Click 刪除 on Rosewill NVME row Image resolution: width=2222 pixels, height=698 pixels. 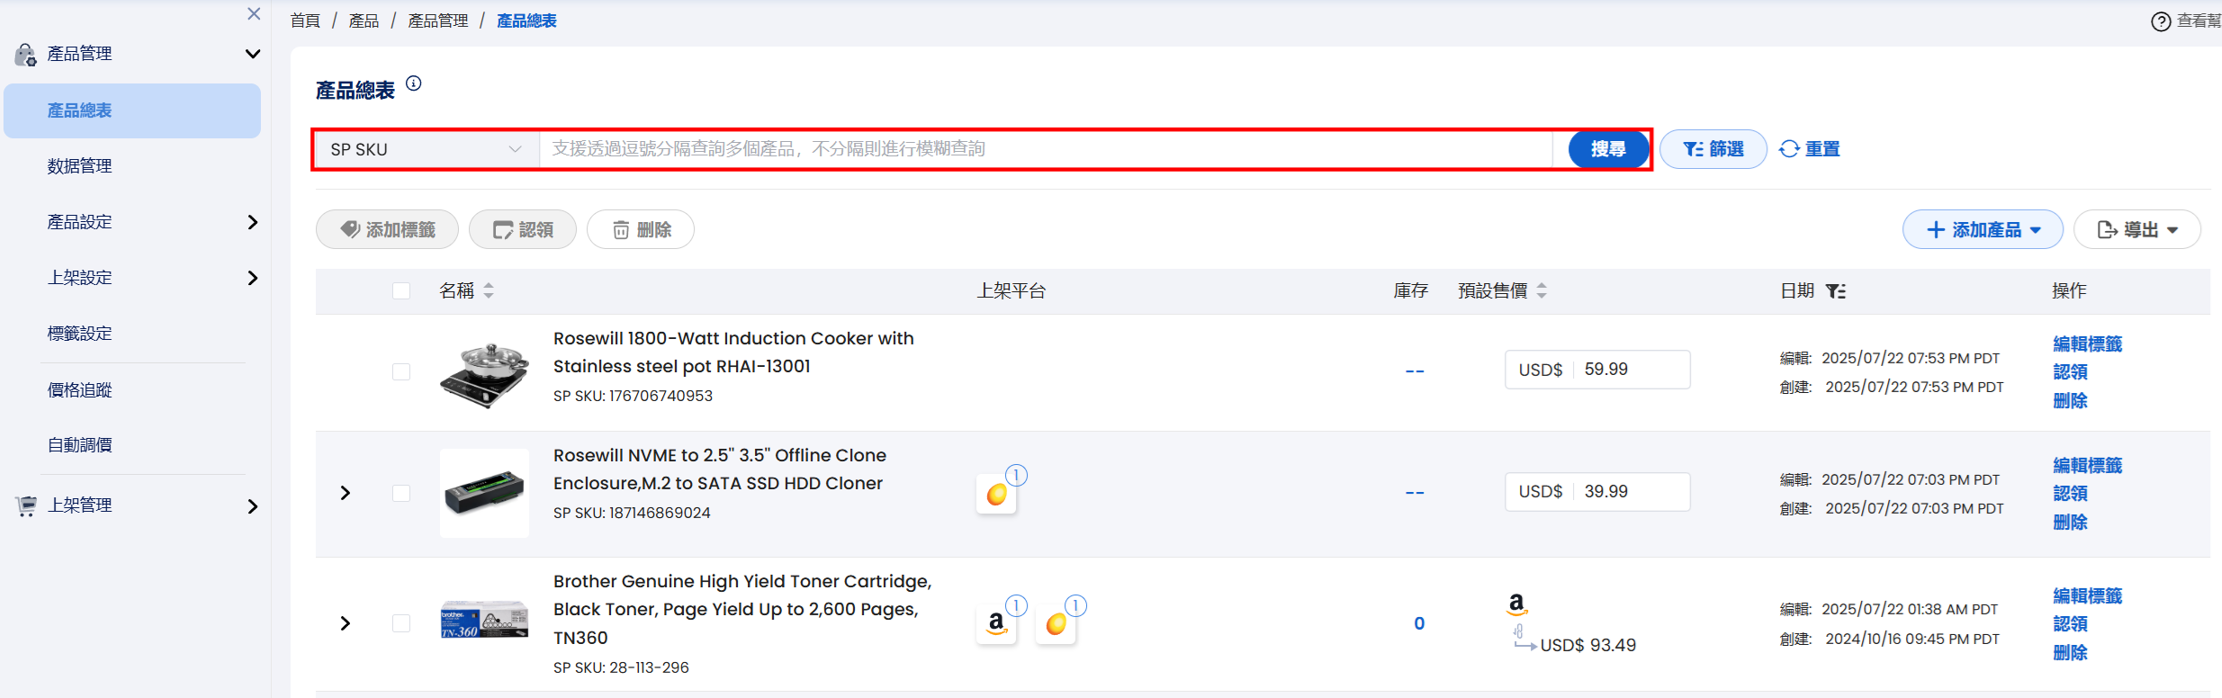click(2070, 522)
